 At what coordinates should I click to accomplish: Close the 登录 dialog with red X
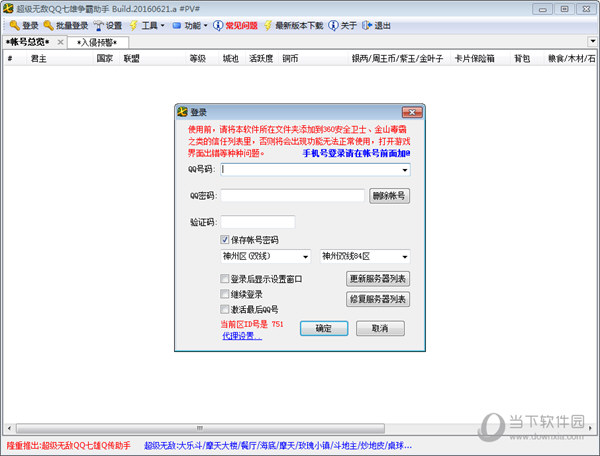[x=412, y=112]
